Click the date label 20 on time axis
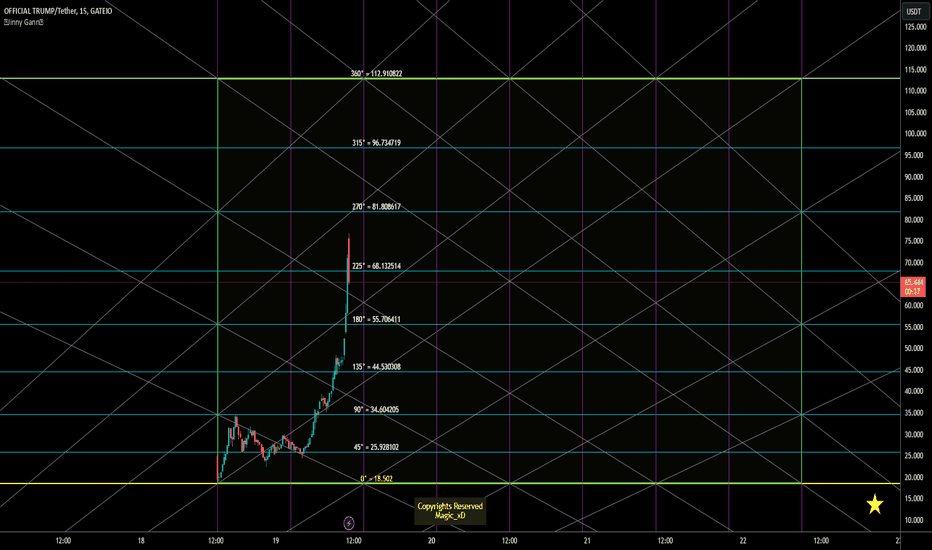932x550 pixels. [x=432, y=540]
